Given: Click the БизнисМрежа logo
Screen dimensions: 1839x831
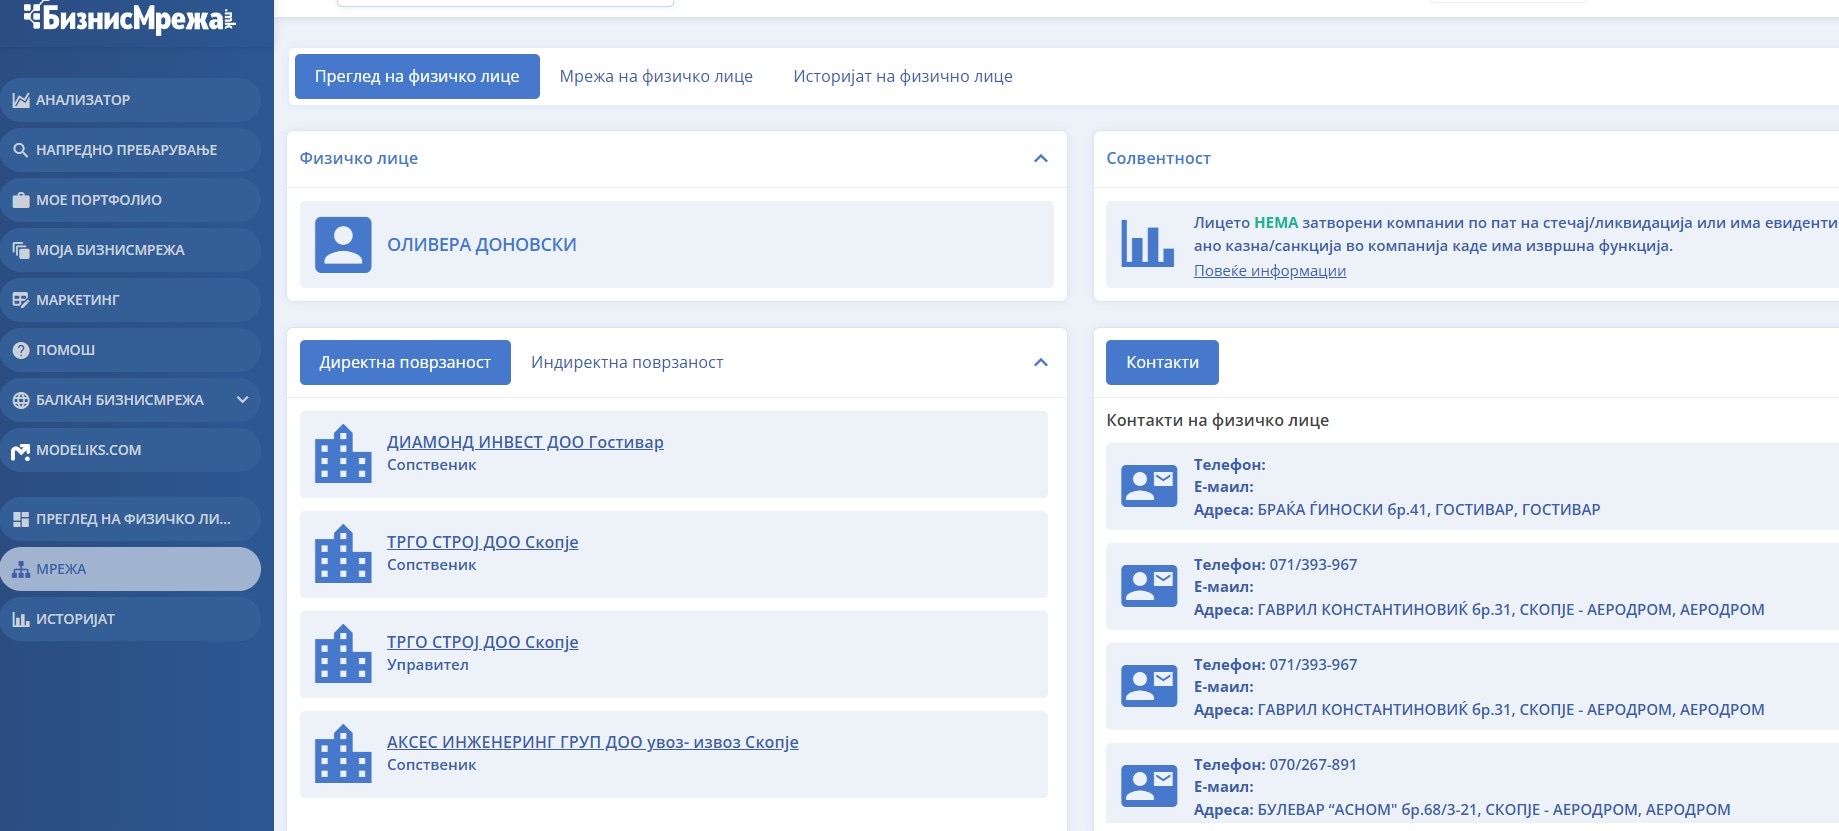Looking at the screenshot, I should pos(130,18).
